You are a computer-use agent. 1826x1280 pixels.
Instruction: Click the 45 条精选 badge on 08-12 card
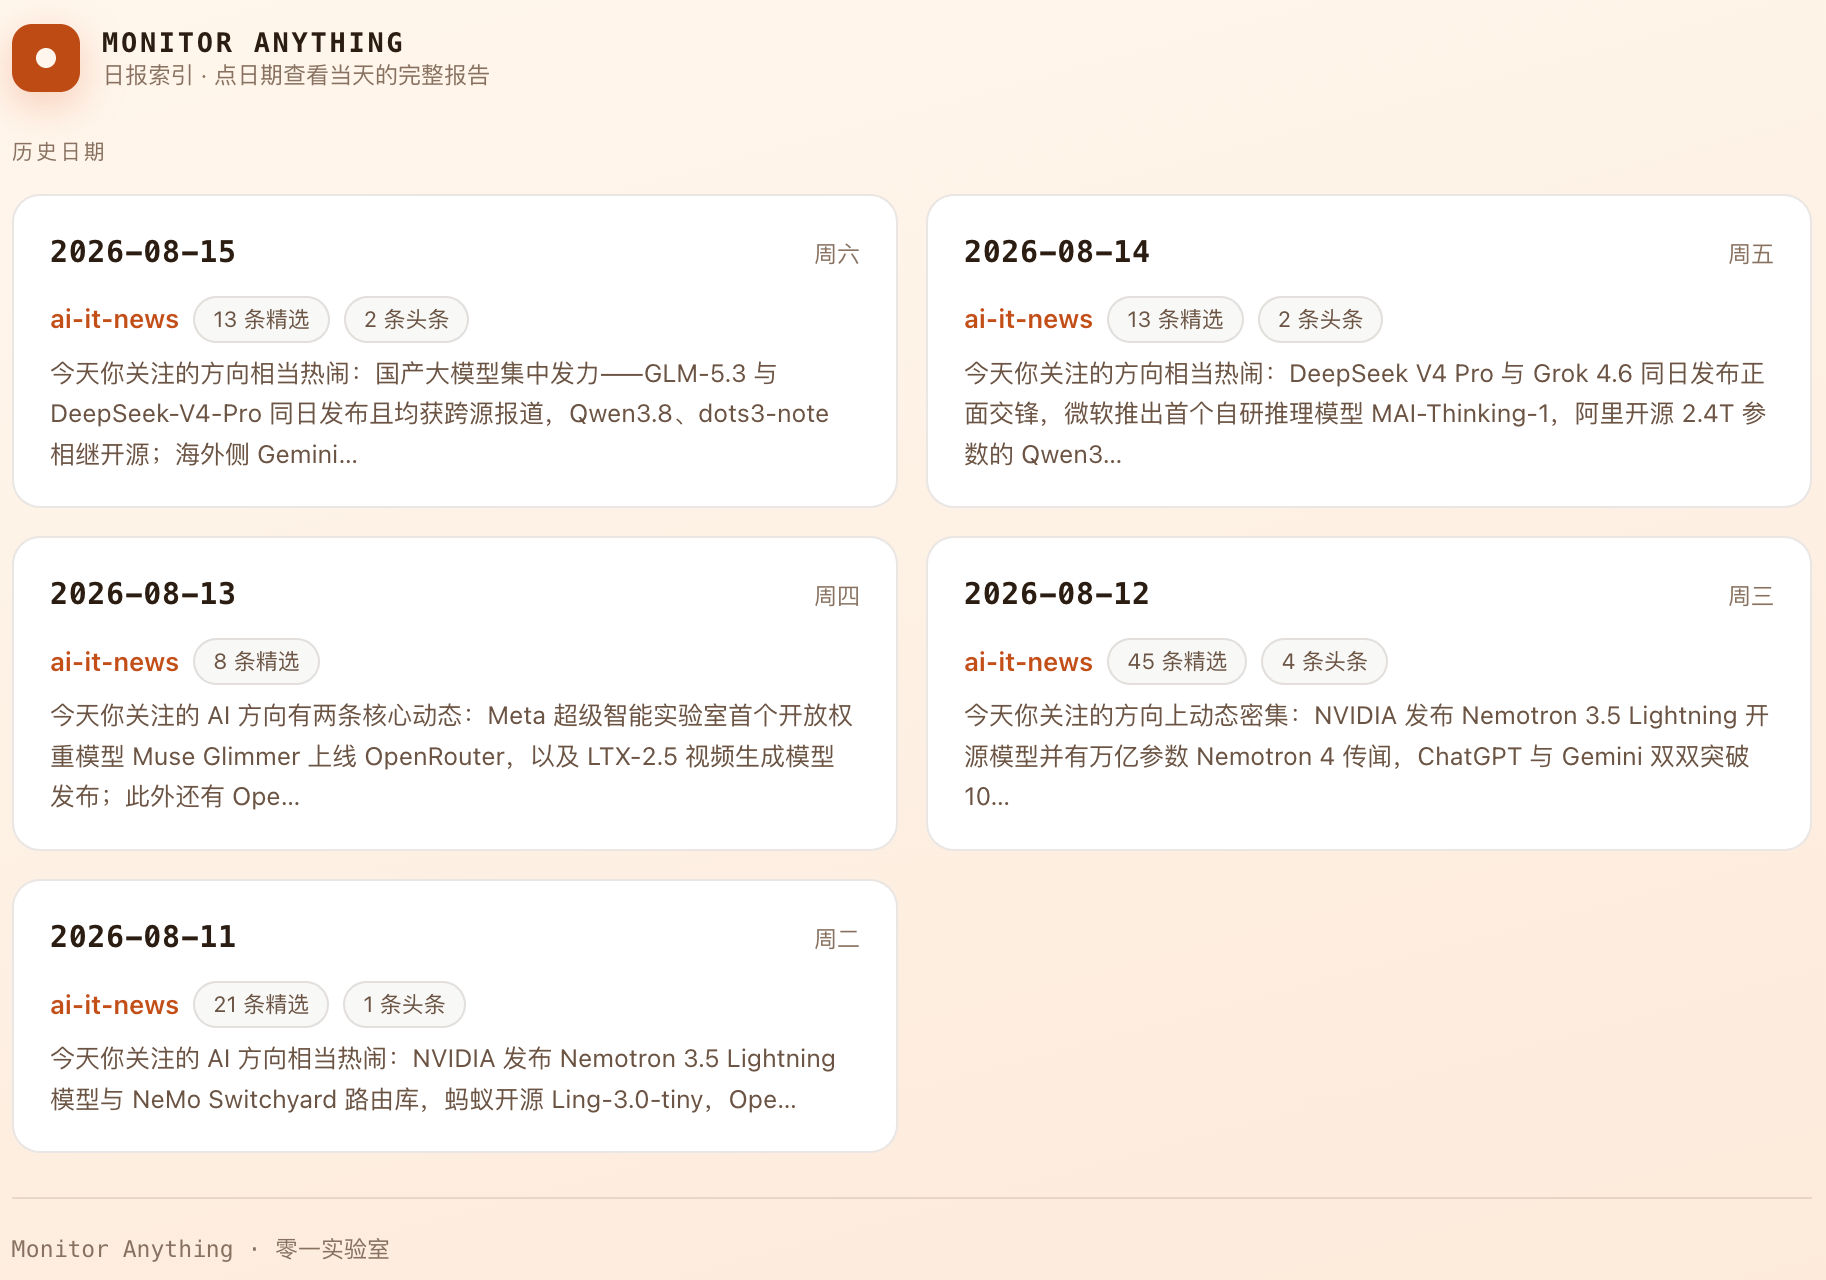coord(1177,662)
